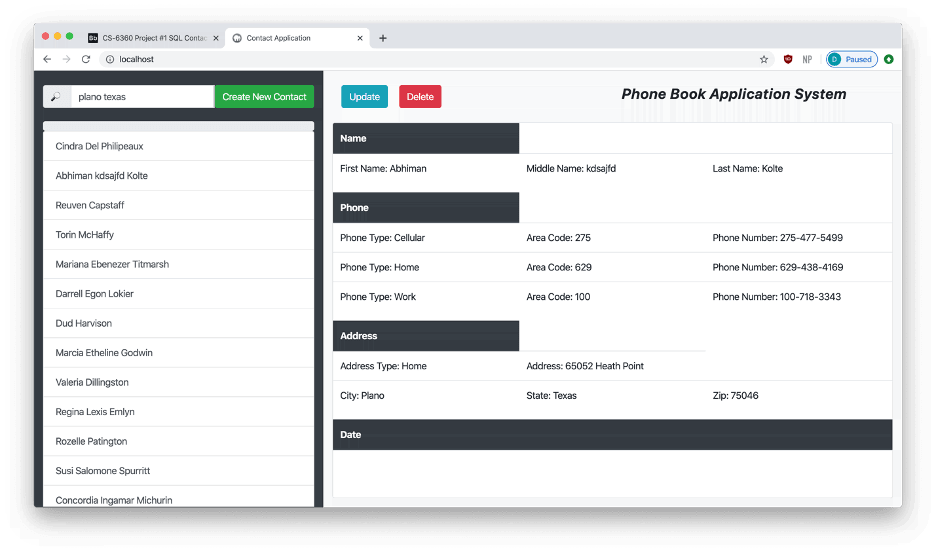Select contact Cindra Del Philipeaux

pyautogui.click(x=100, y=146)
